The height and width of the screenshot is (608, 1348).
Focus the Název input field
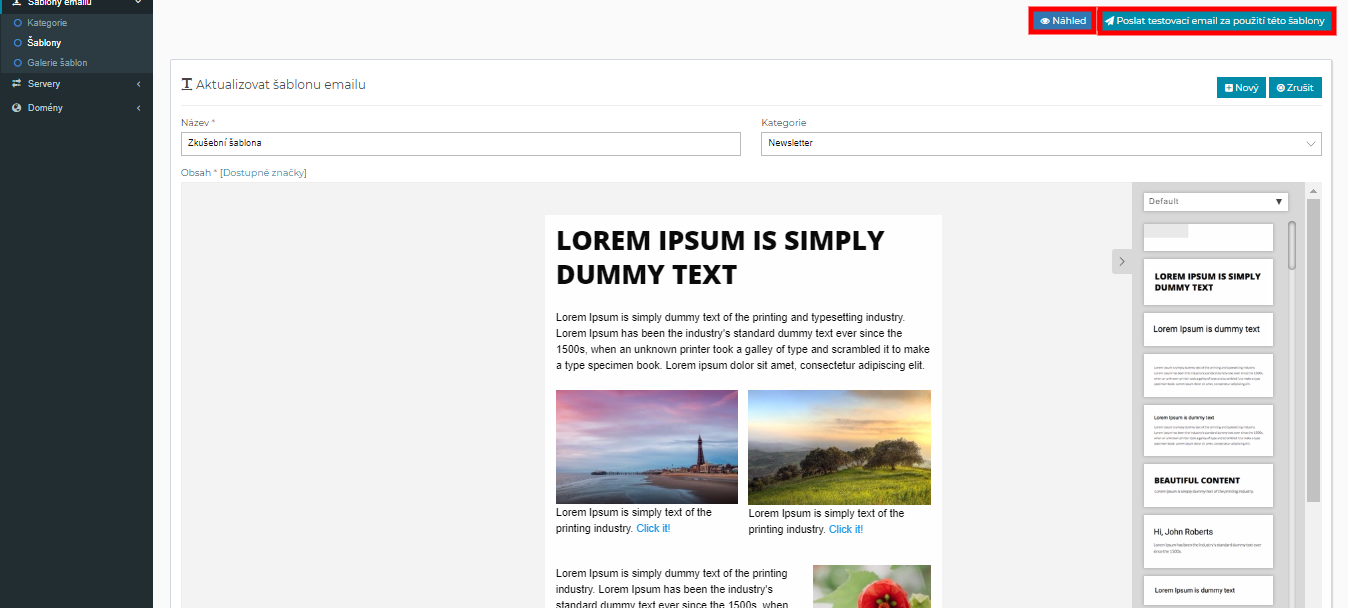pos(461,143)
